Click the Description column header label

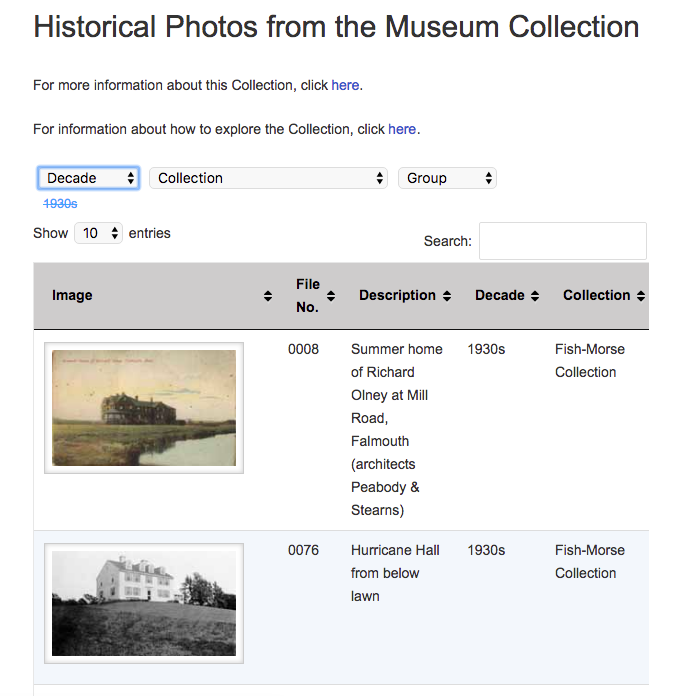tap(397, 295)
